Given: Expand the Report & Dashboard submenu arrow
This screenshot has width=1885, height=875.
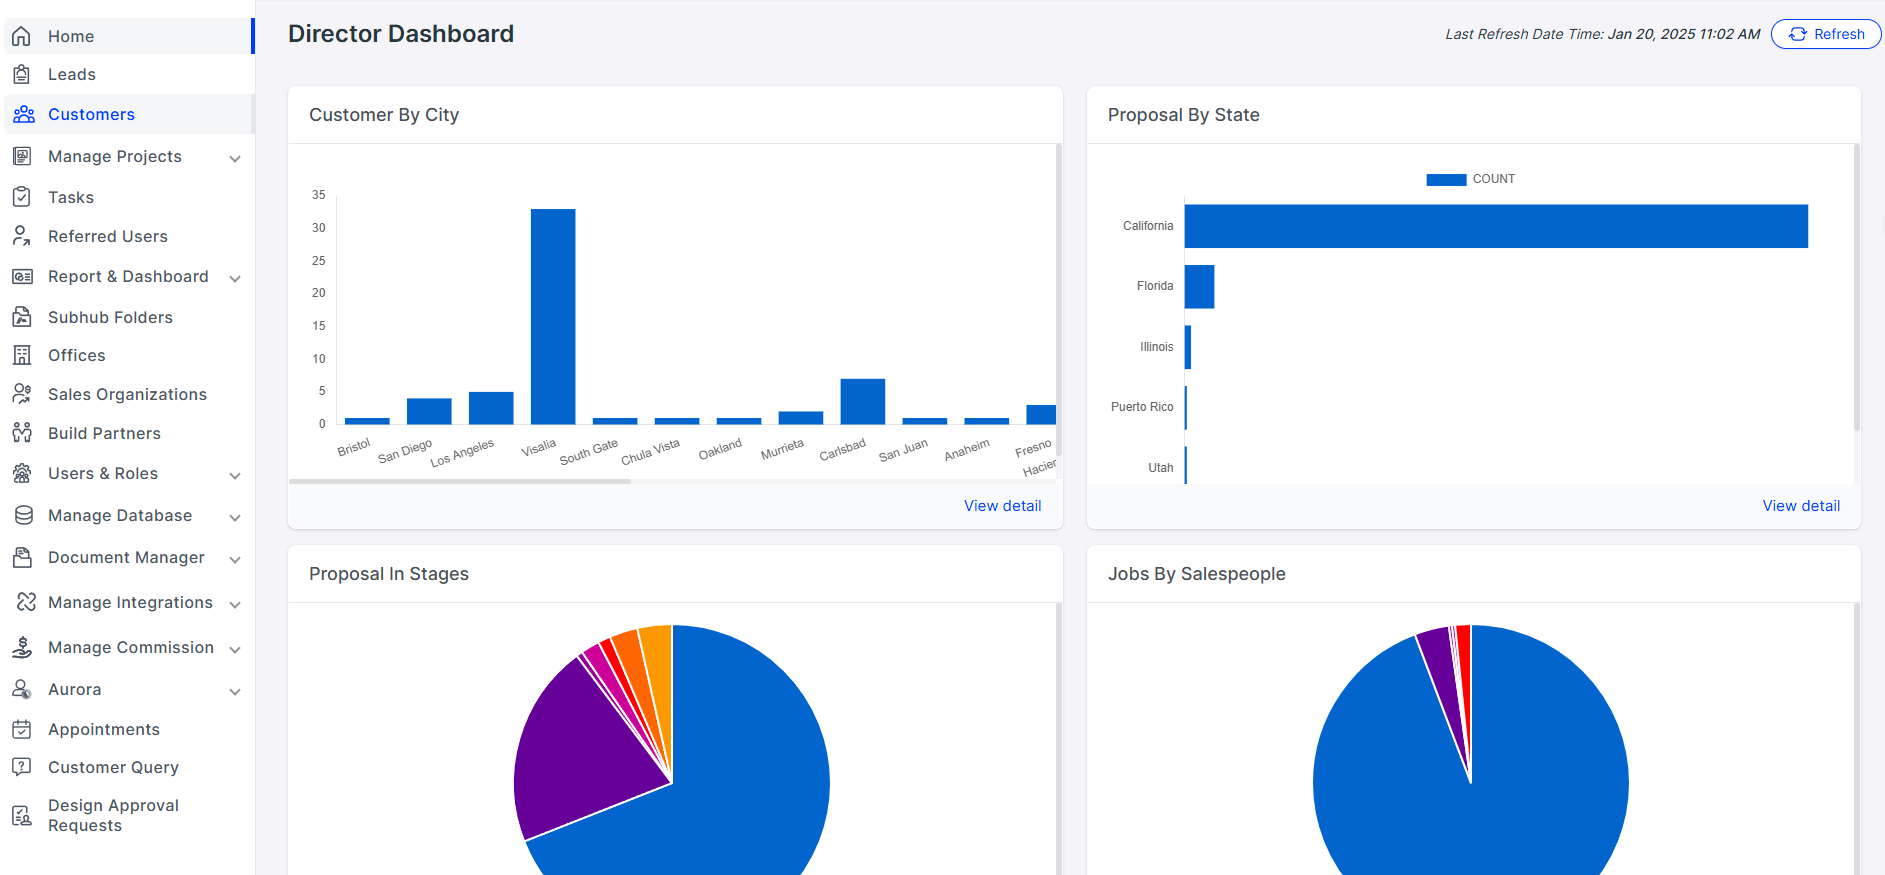Looking at the screenshot, I should [x=235, y=278].
